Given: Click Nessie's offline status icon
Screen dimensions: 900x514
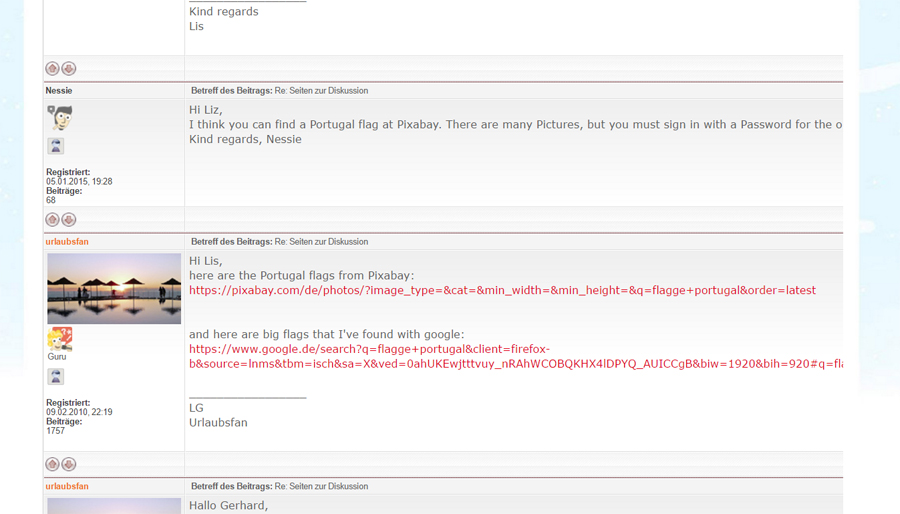Looking at the screenshot, I should click(x=56, y=146).
